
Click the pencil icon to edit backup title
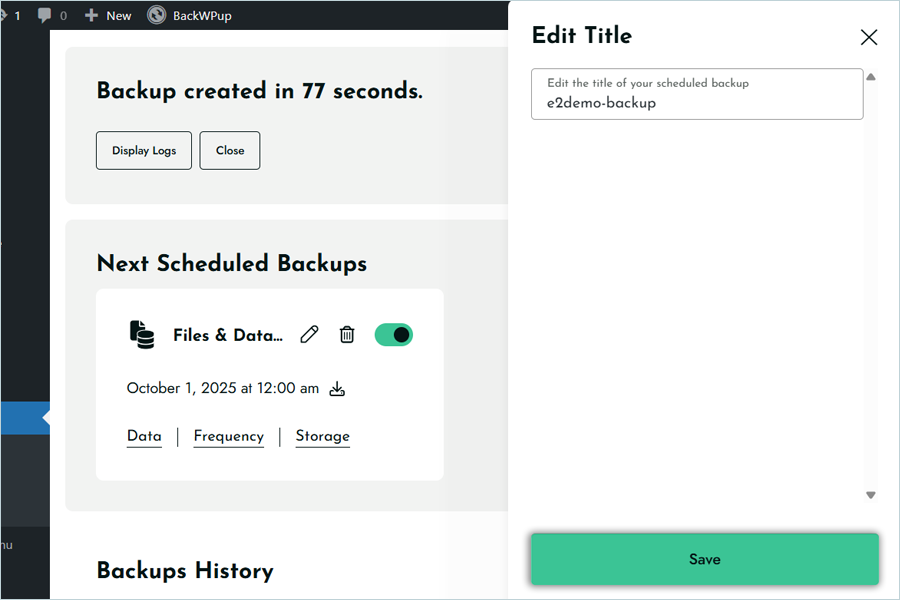click(x=309, y=335)
